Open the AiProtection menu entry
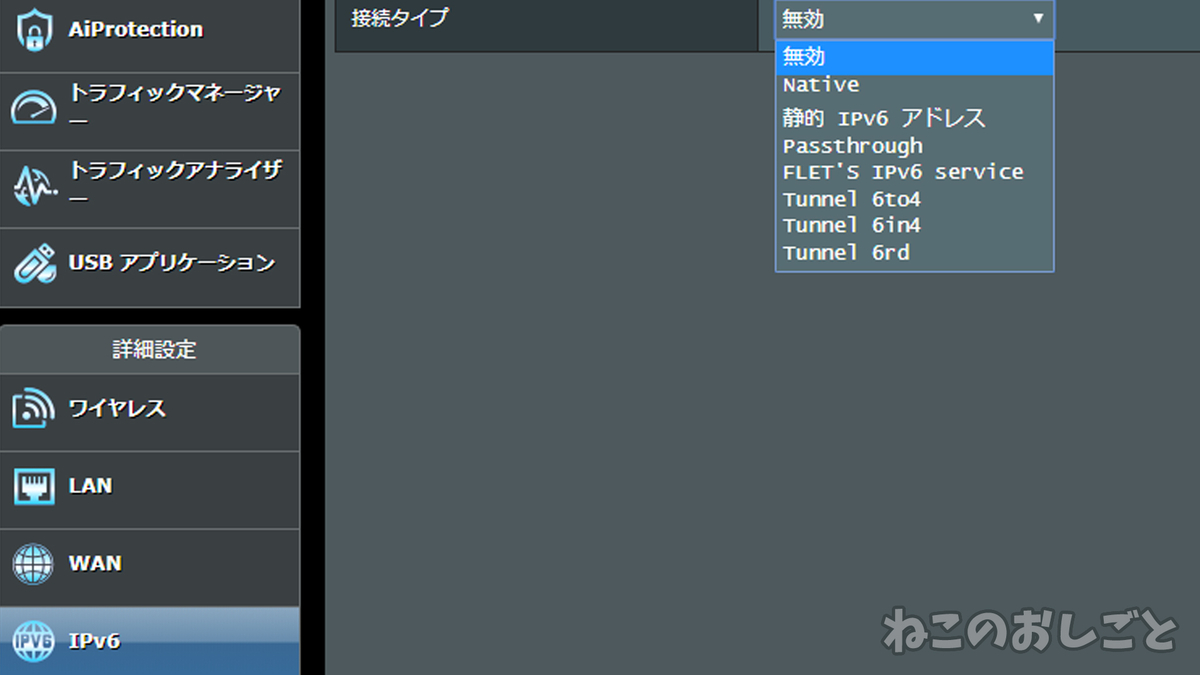 (x=150, y=34)
